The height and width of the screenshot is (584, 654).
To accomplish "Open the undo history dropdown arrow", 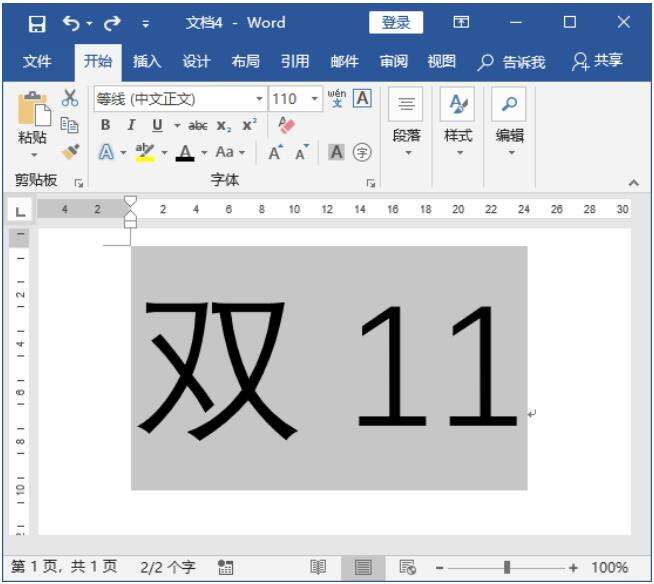I will pyautogui.click(x=89, y=24).
